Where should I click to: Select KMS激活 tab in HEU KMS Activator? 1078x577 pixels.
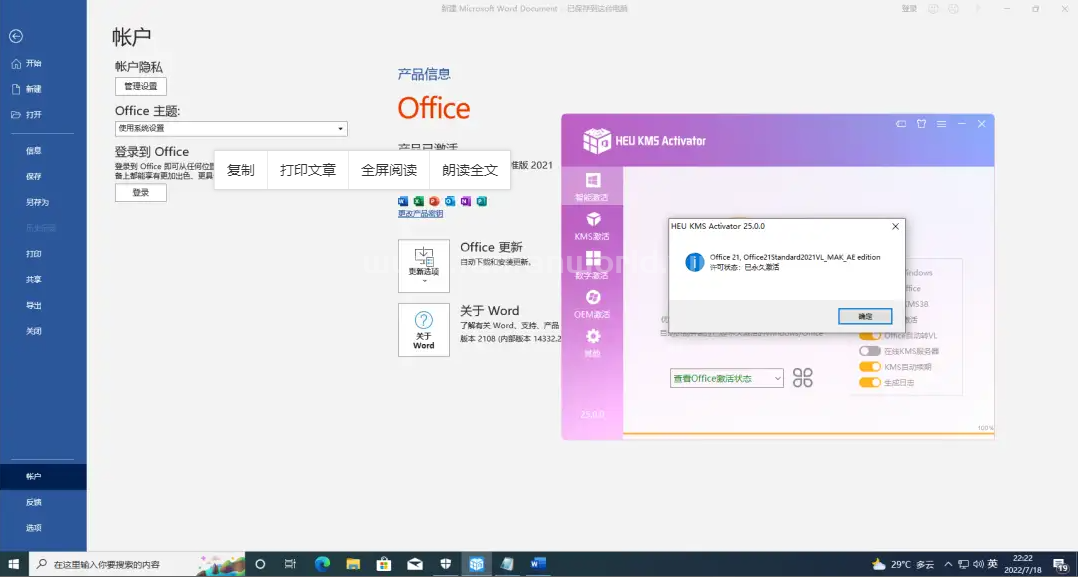click(x=592, y=226)
